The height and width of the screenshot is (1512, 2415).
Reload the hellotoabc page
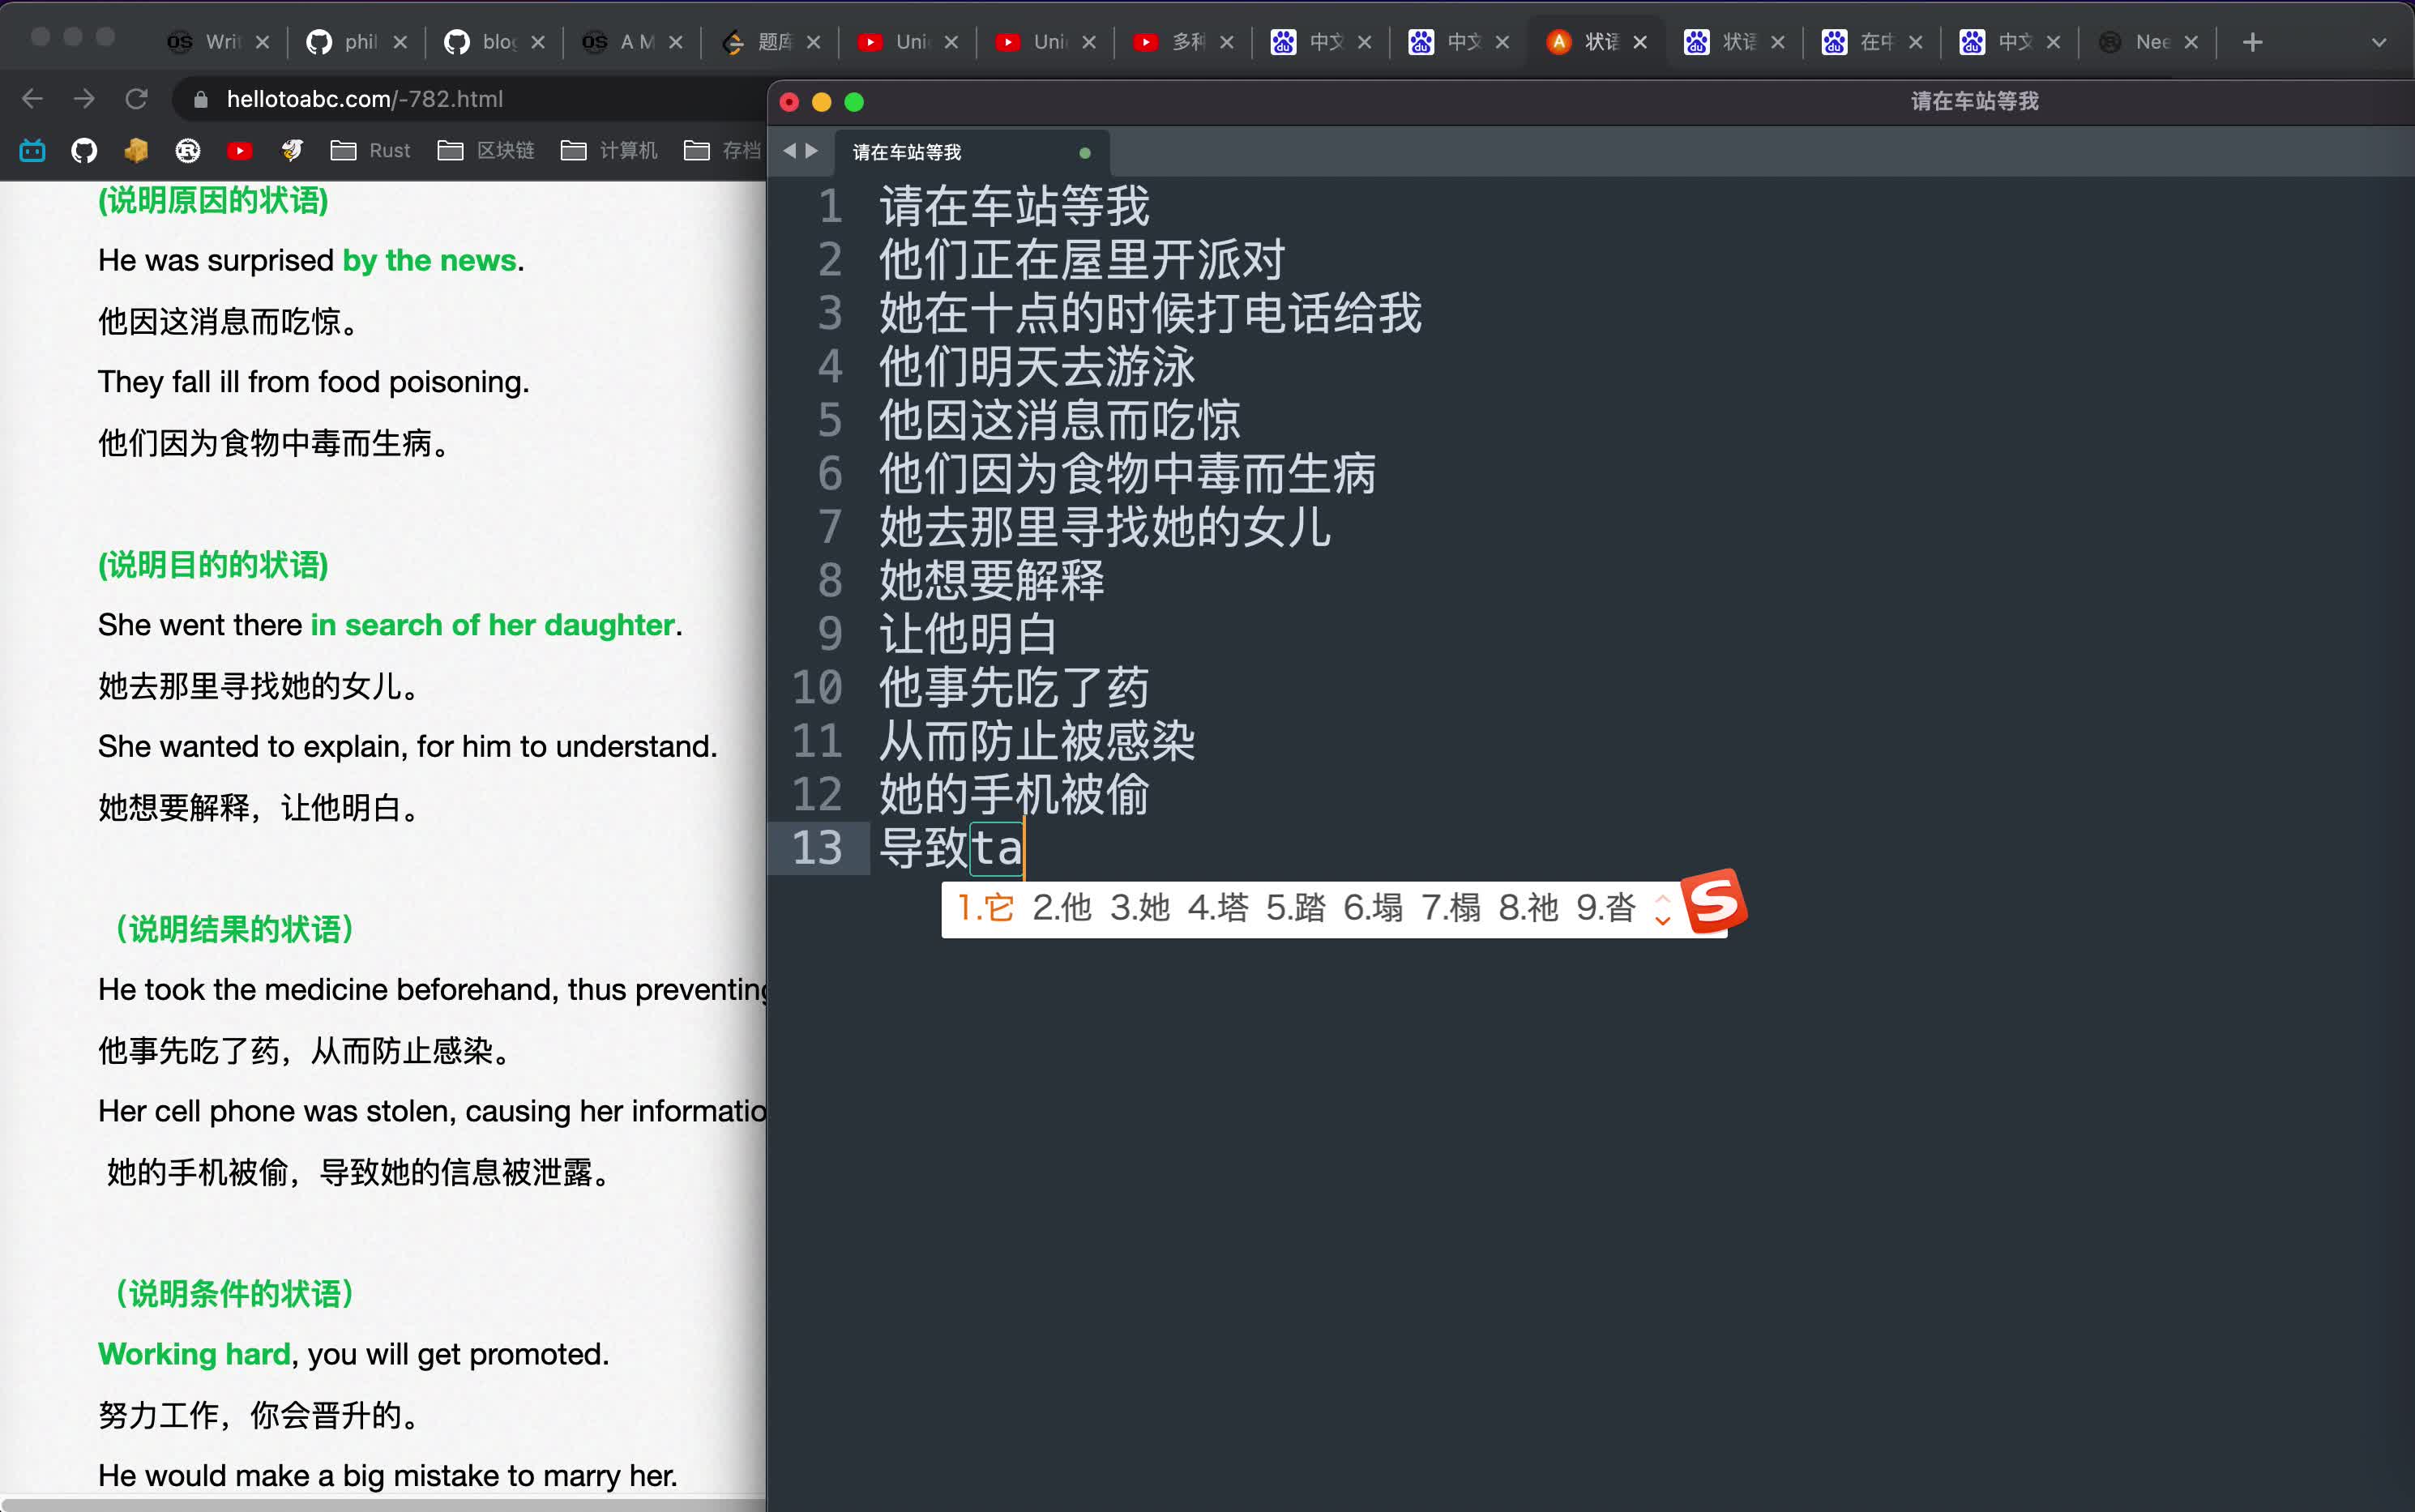[x=137, y=99]
